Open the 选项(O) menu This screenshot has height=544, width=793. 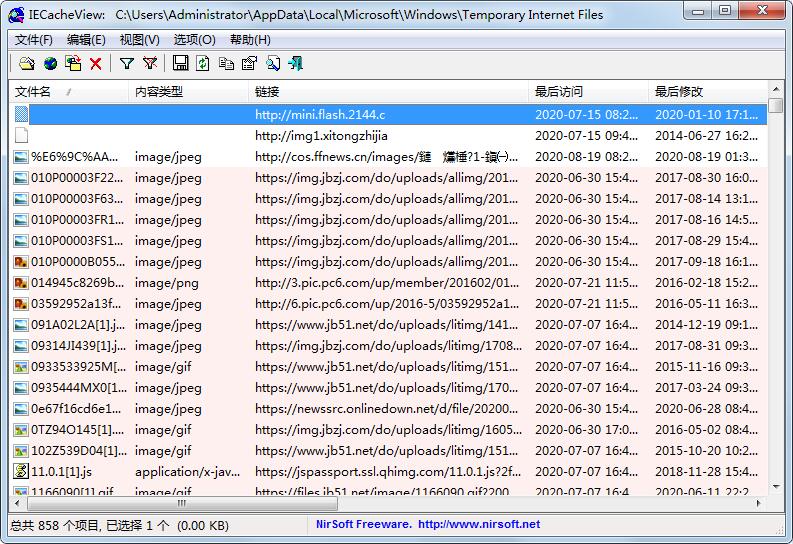pos(194,40)
